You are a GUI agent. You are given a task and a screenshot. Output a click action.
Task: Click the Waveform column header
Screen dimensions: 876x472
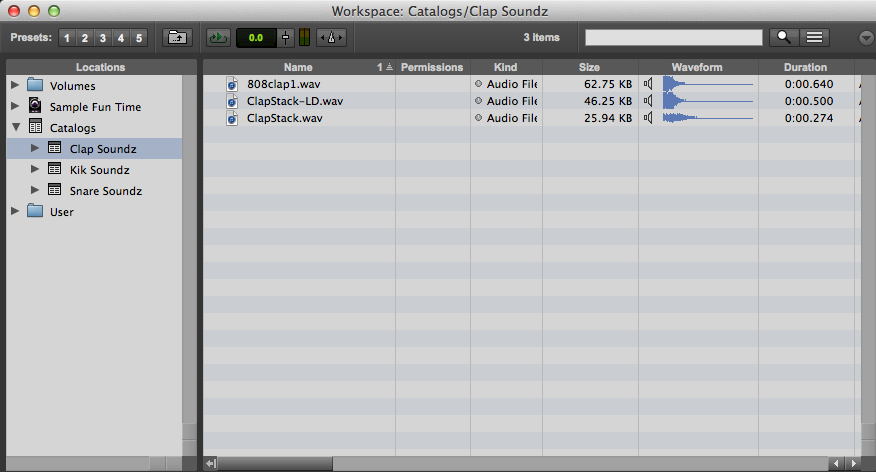point(697,67)
